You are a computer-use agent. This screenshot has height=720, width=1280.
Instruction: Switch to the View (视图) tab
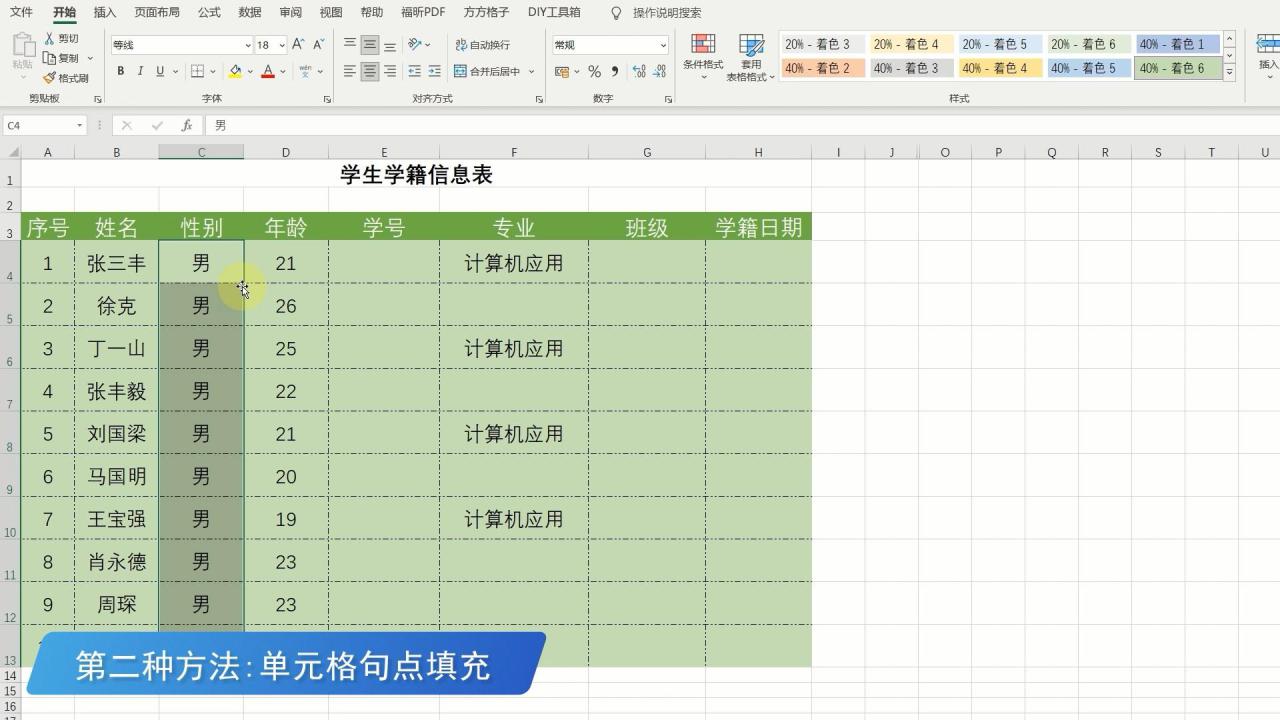pyautogui.click(x=330, y=12)
